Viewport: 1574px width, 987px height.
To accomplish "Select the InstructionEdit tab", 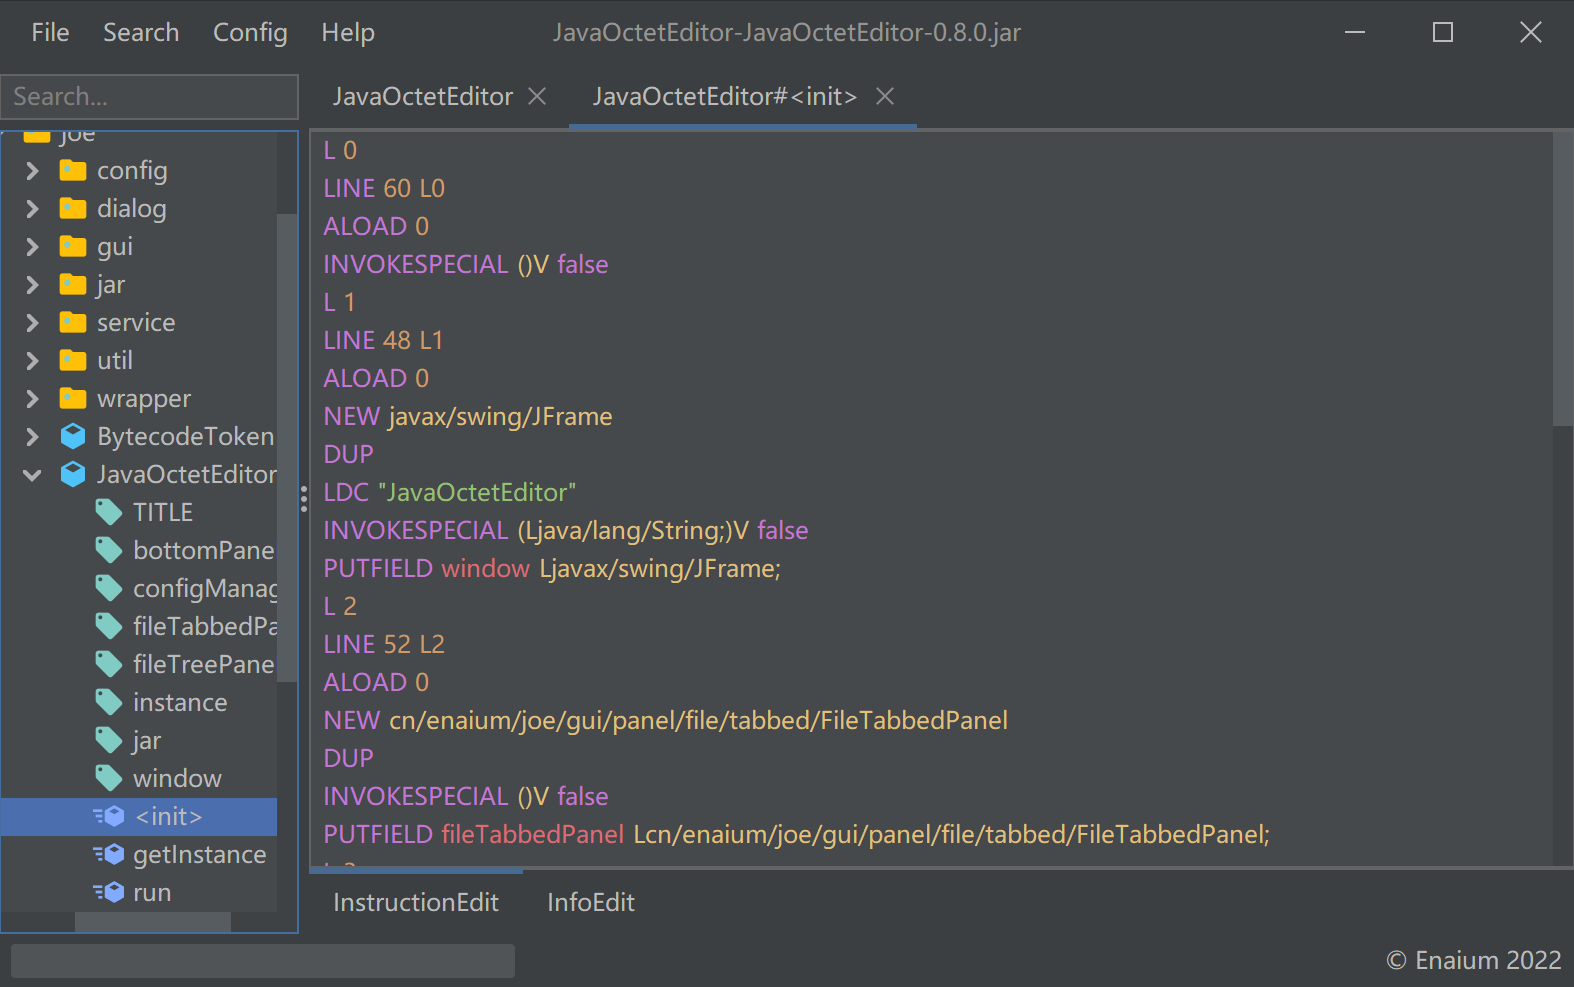I will (x=415, y=903).
